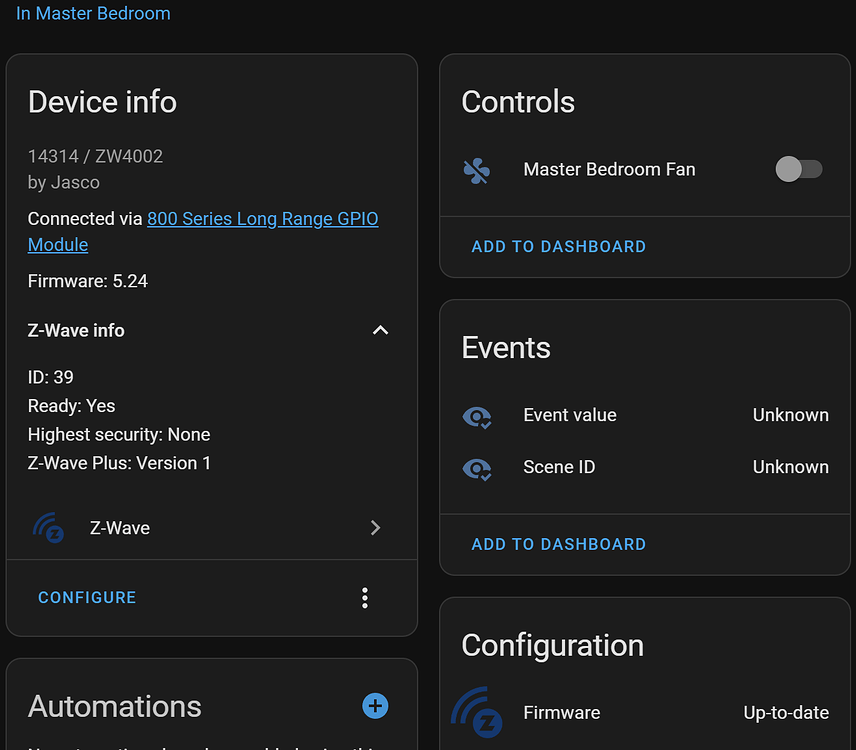856x750 pixels.
Task: Add Events card to dashboard
Action: tap(558, 545)
